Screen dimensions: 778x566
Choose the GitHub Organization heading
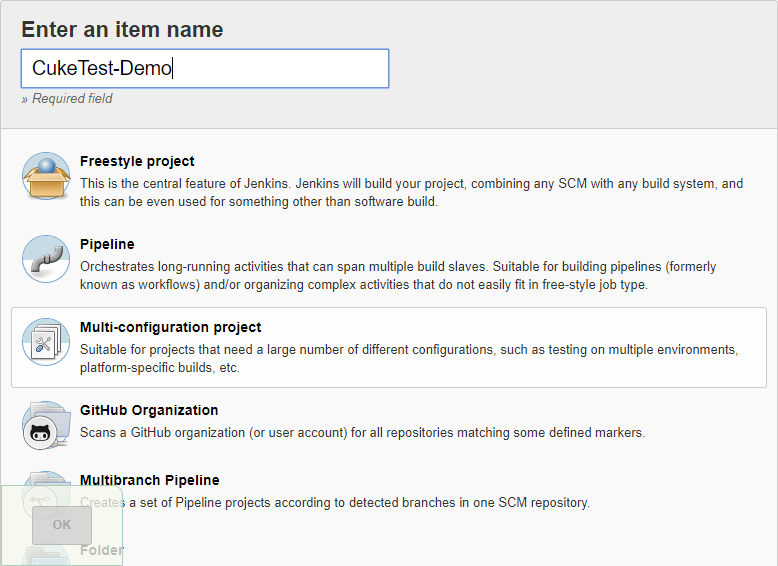coord(149,410)
